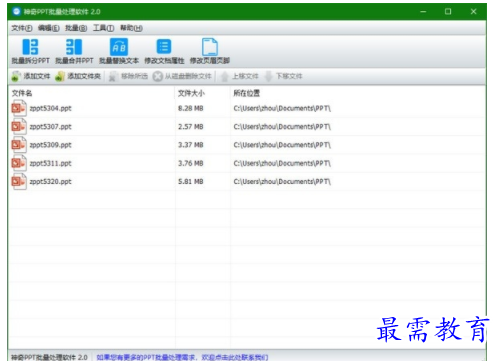The height and width of the screenshot is (361, 498).
Task: Click the 3.37 MB size cell
Action: pos(191,145)
